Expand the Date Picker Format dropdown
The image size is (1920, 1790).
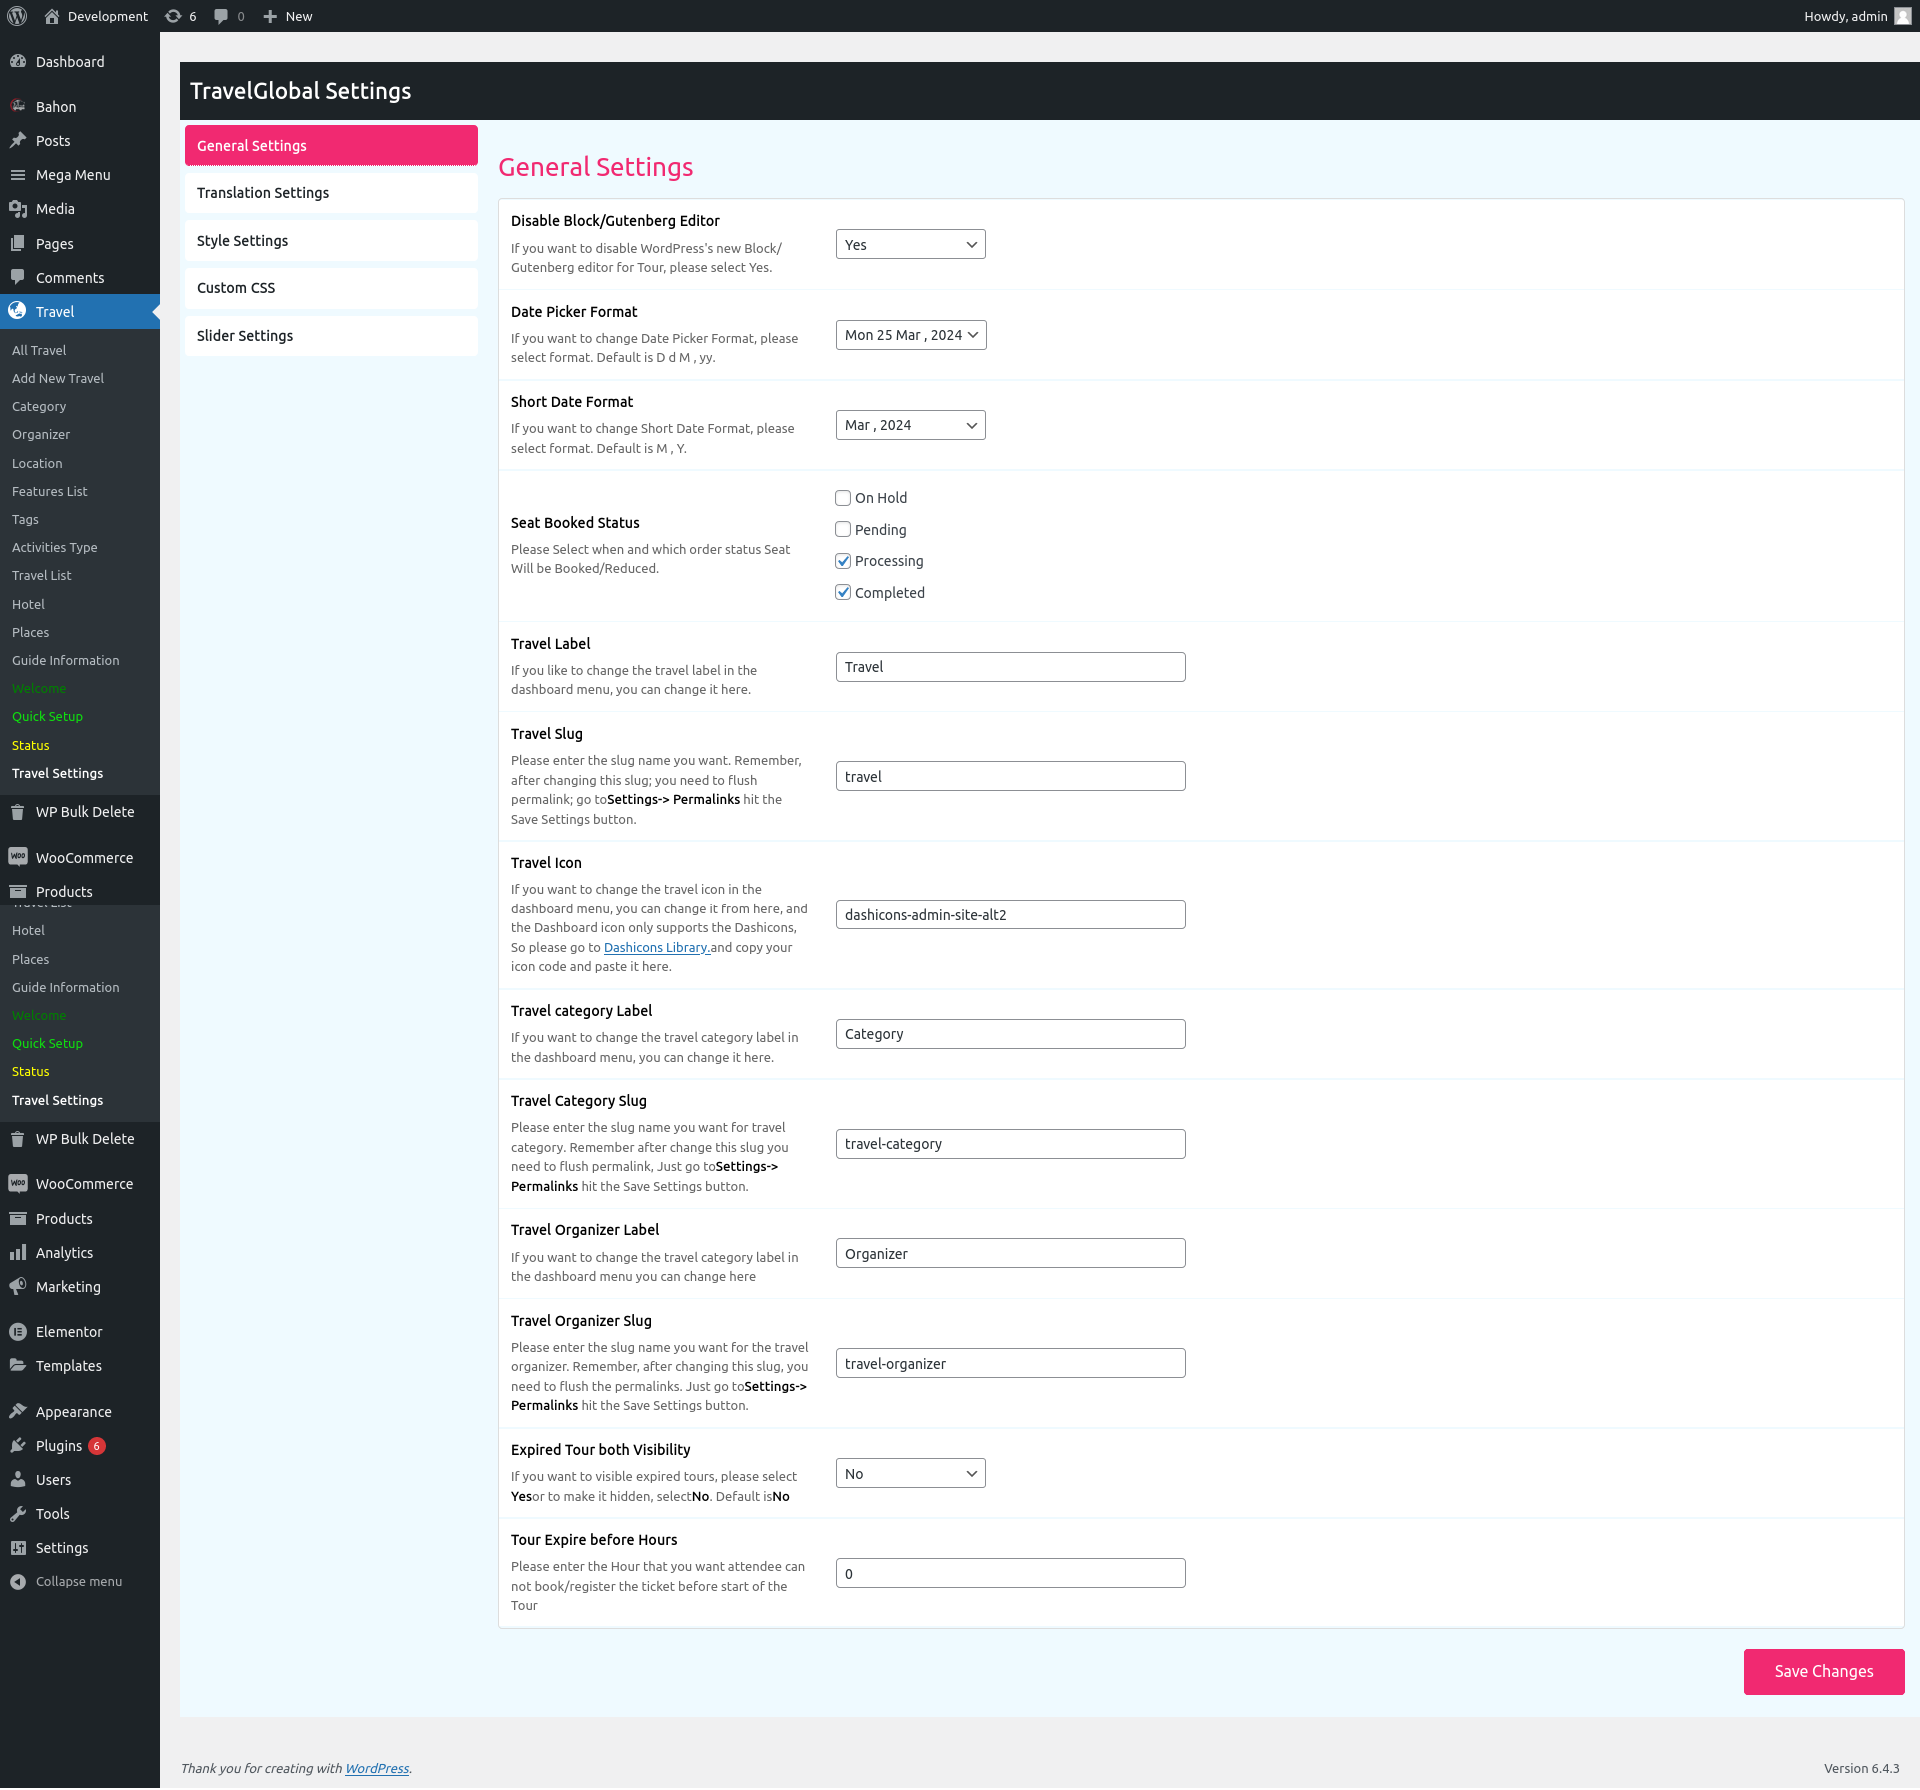click(909, 335)
